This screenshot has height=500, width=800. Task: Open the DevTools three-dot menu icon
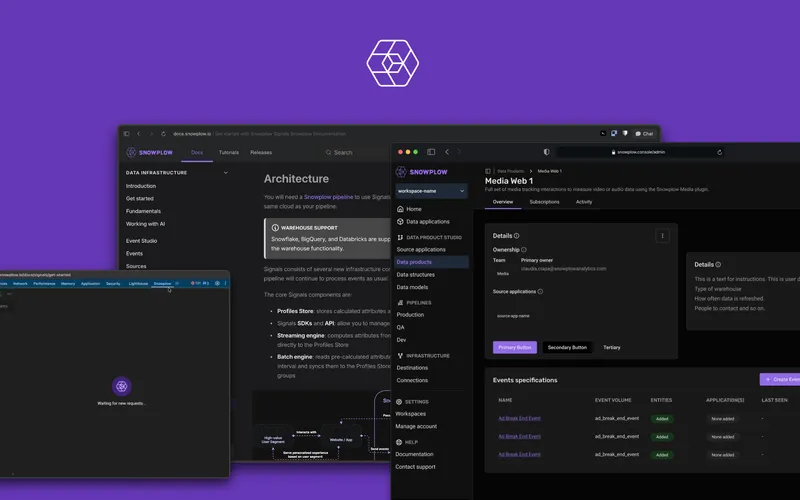[x=225, y=283]
